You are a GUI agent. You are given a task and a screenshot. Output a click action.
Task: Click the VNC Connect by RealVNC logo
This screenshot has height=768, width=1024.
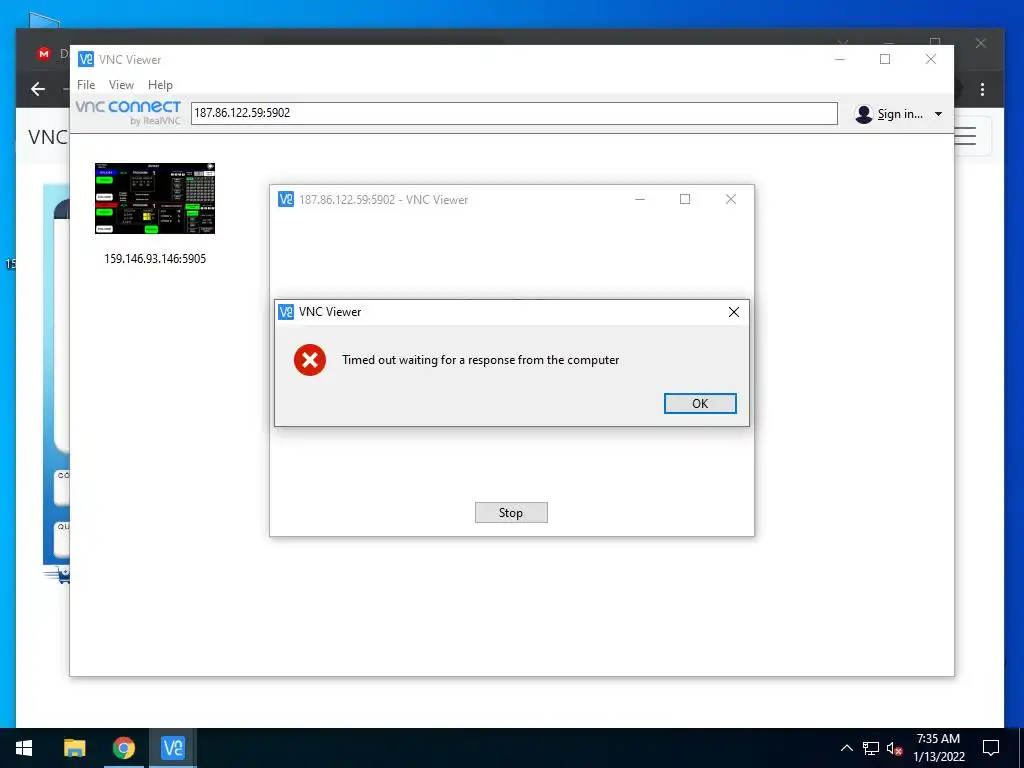pyautogui.click(x=128, y=112)
